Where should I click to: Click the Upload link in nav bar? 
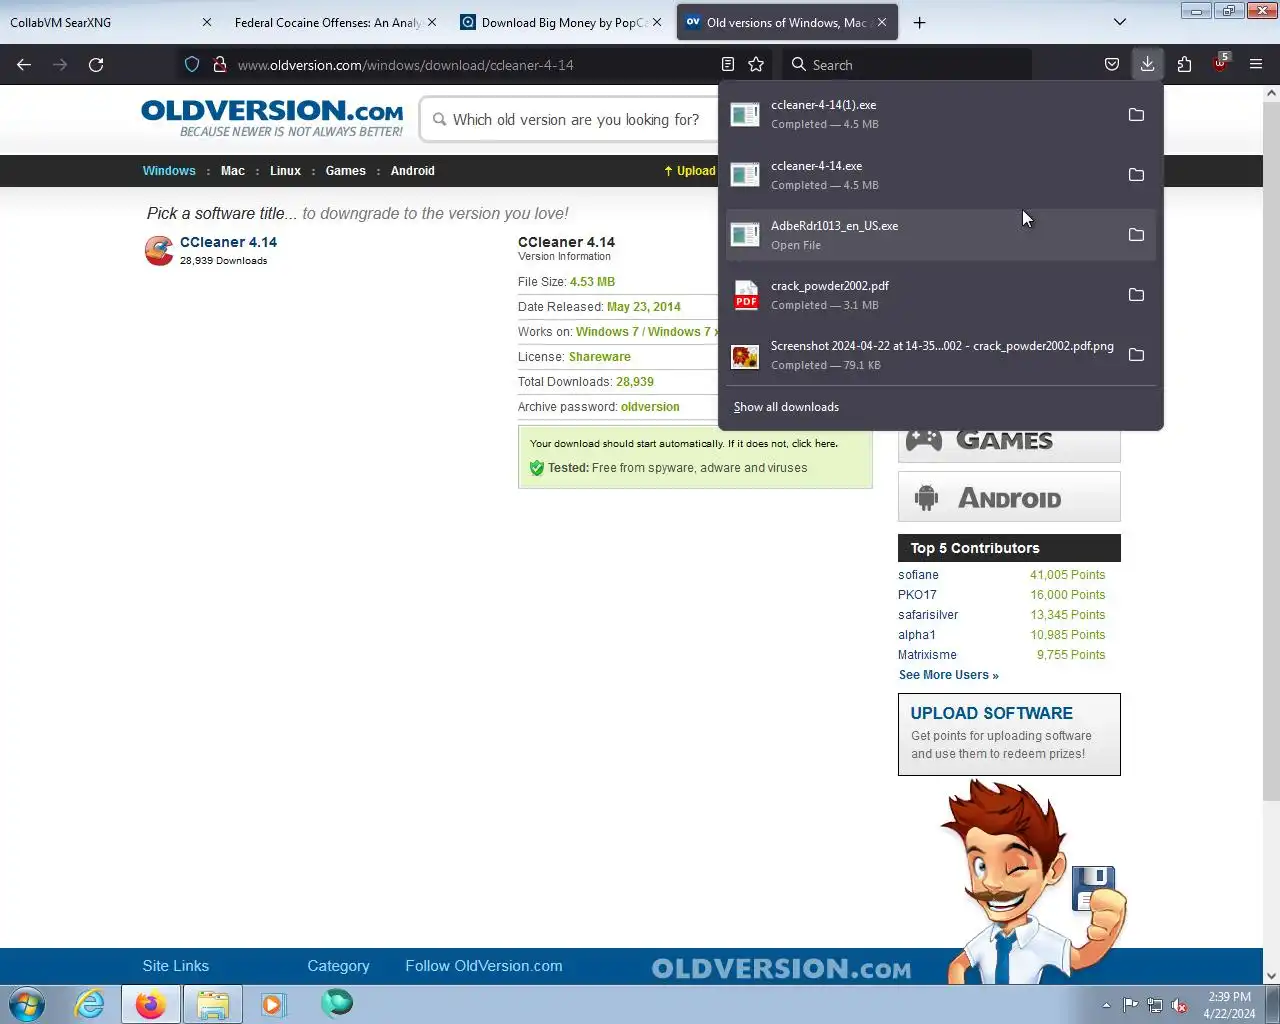[x=690, y=171]
